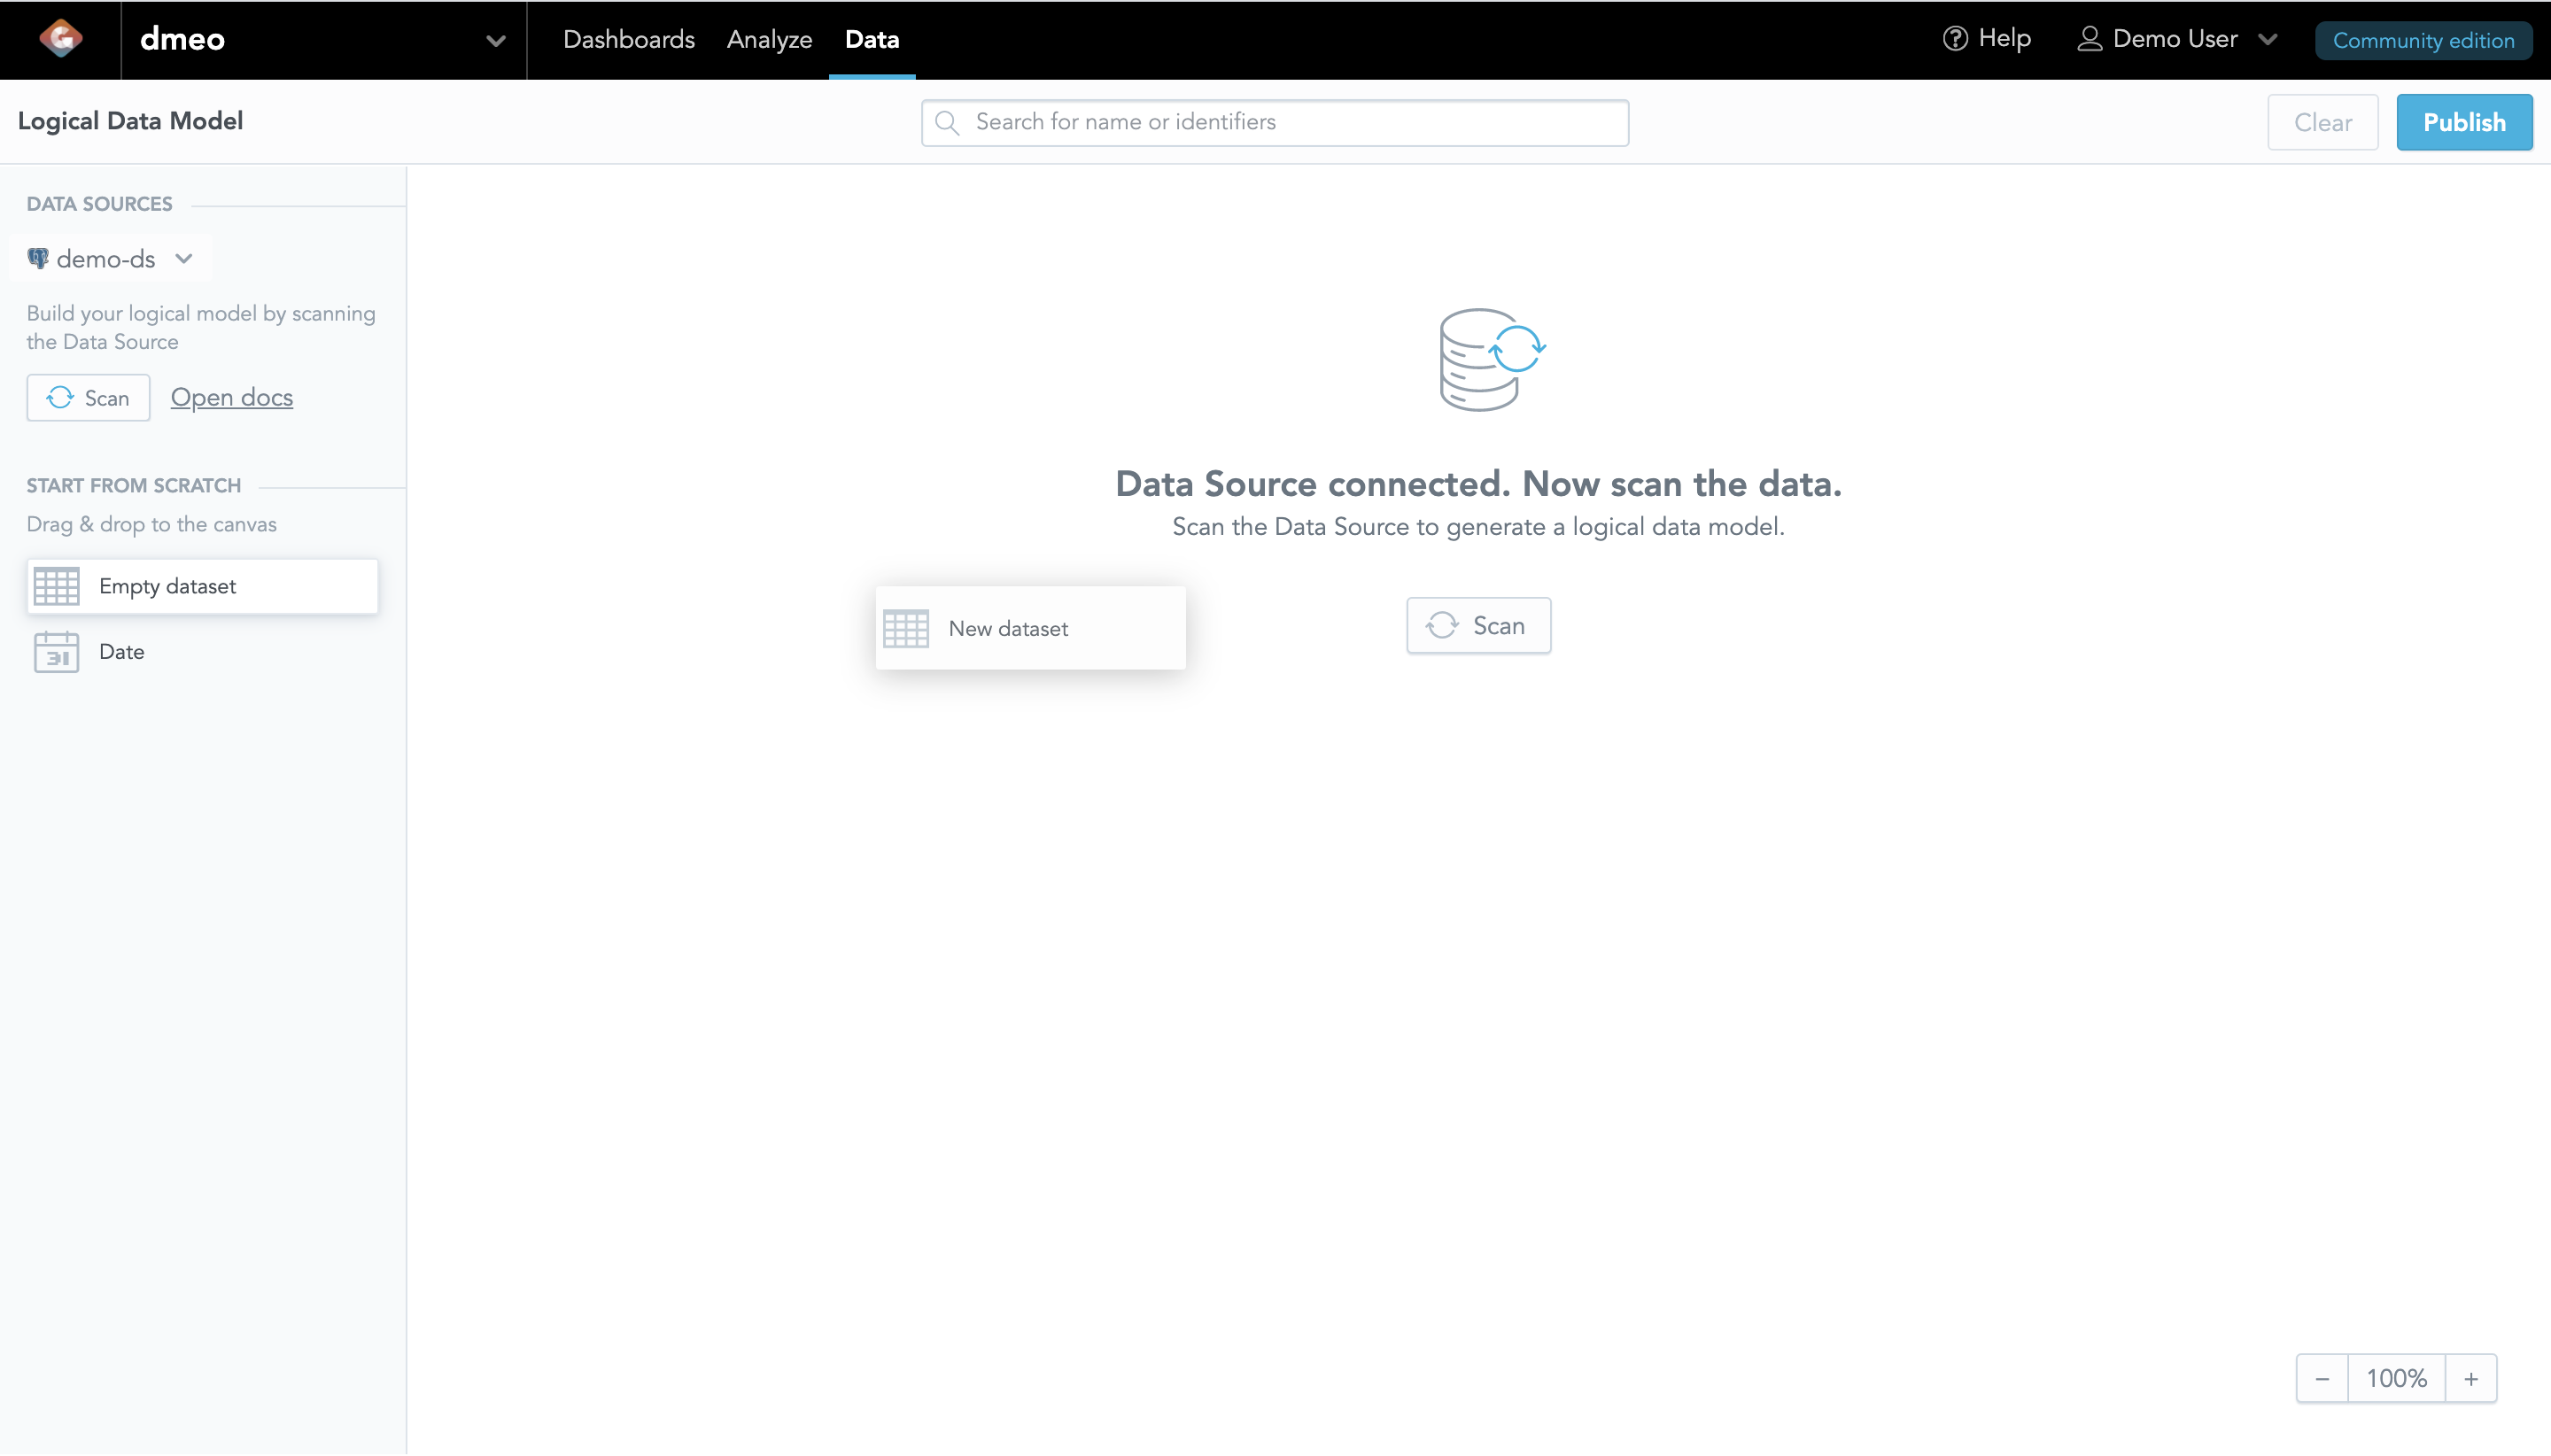
Task: Click the Community edition badge
Action: 2423,40
